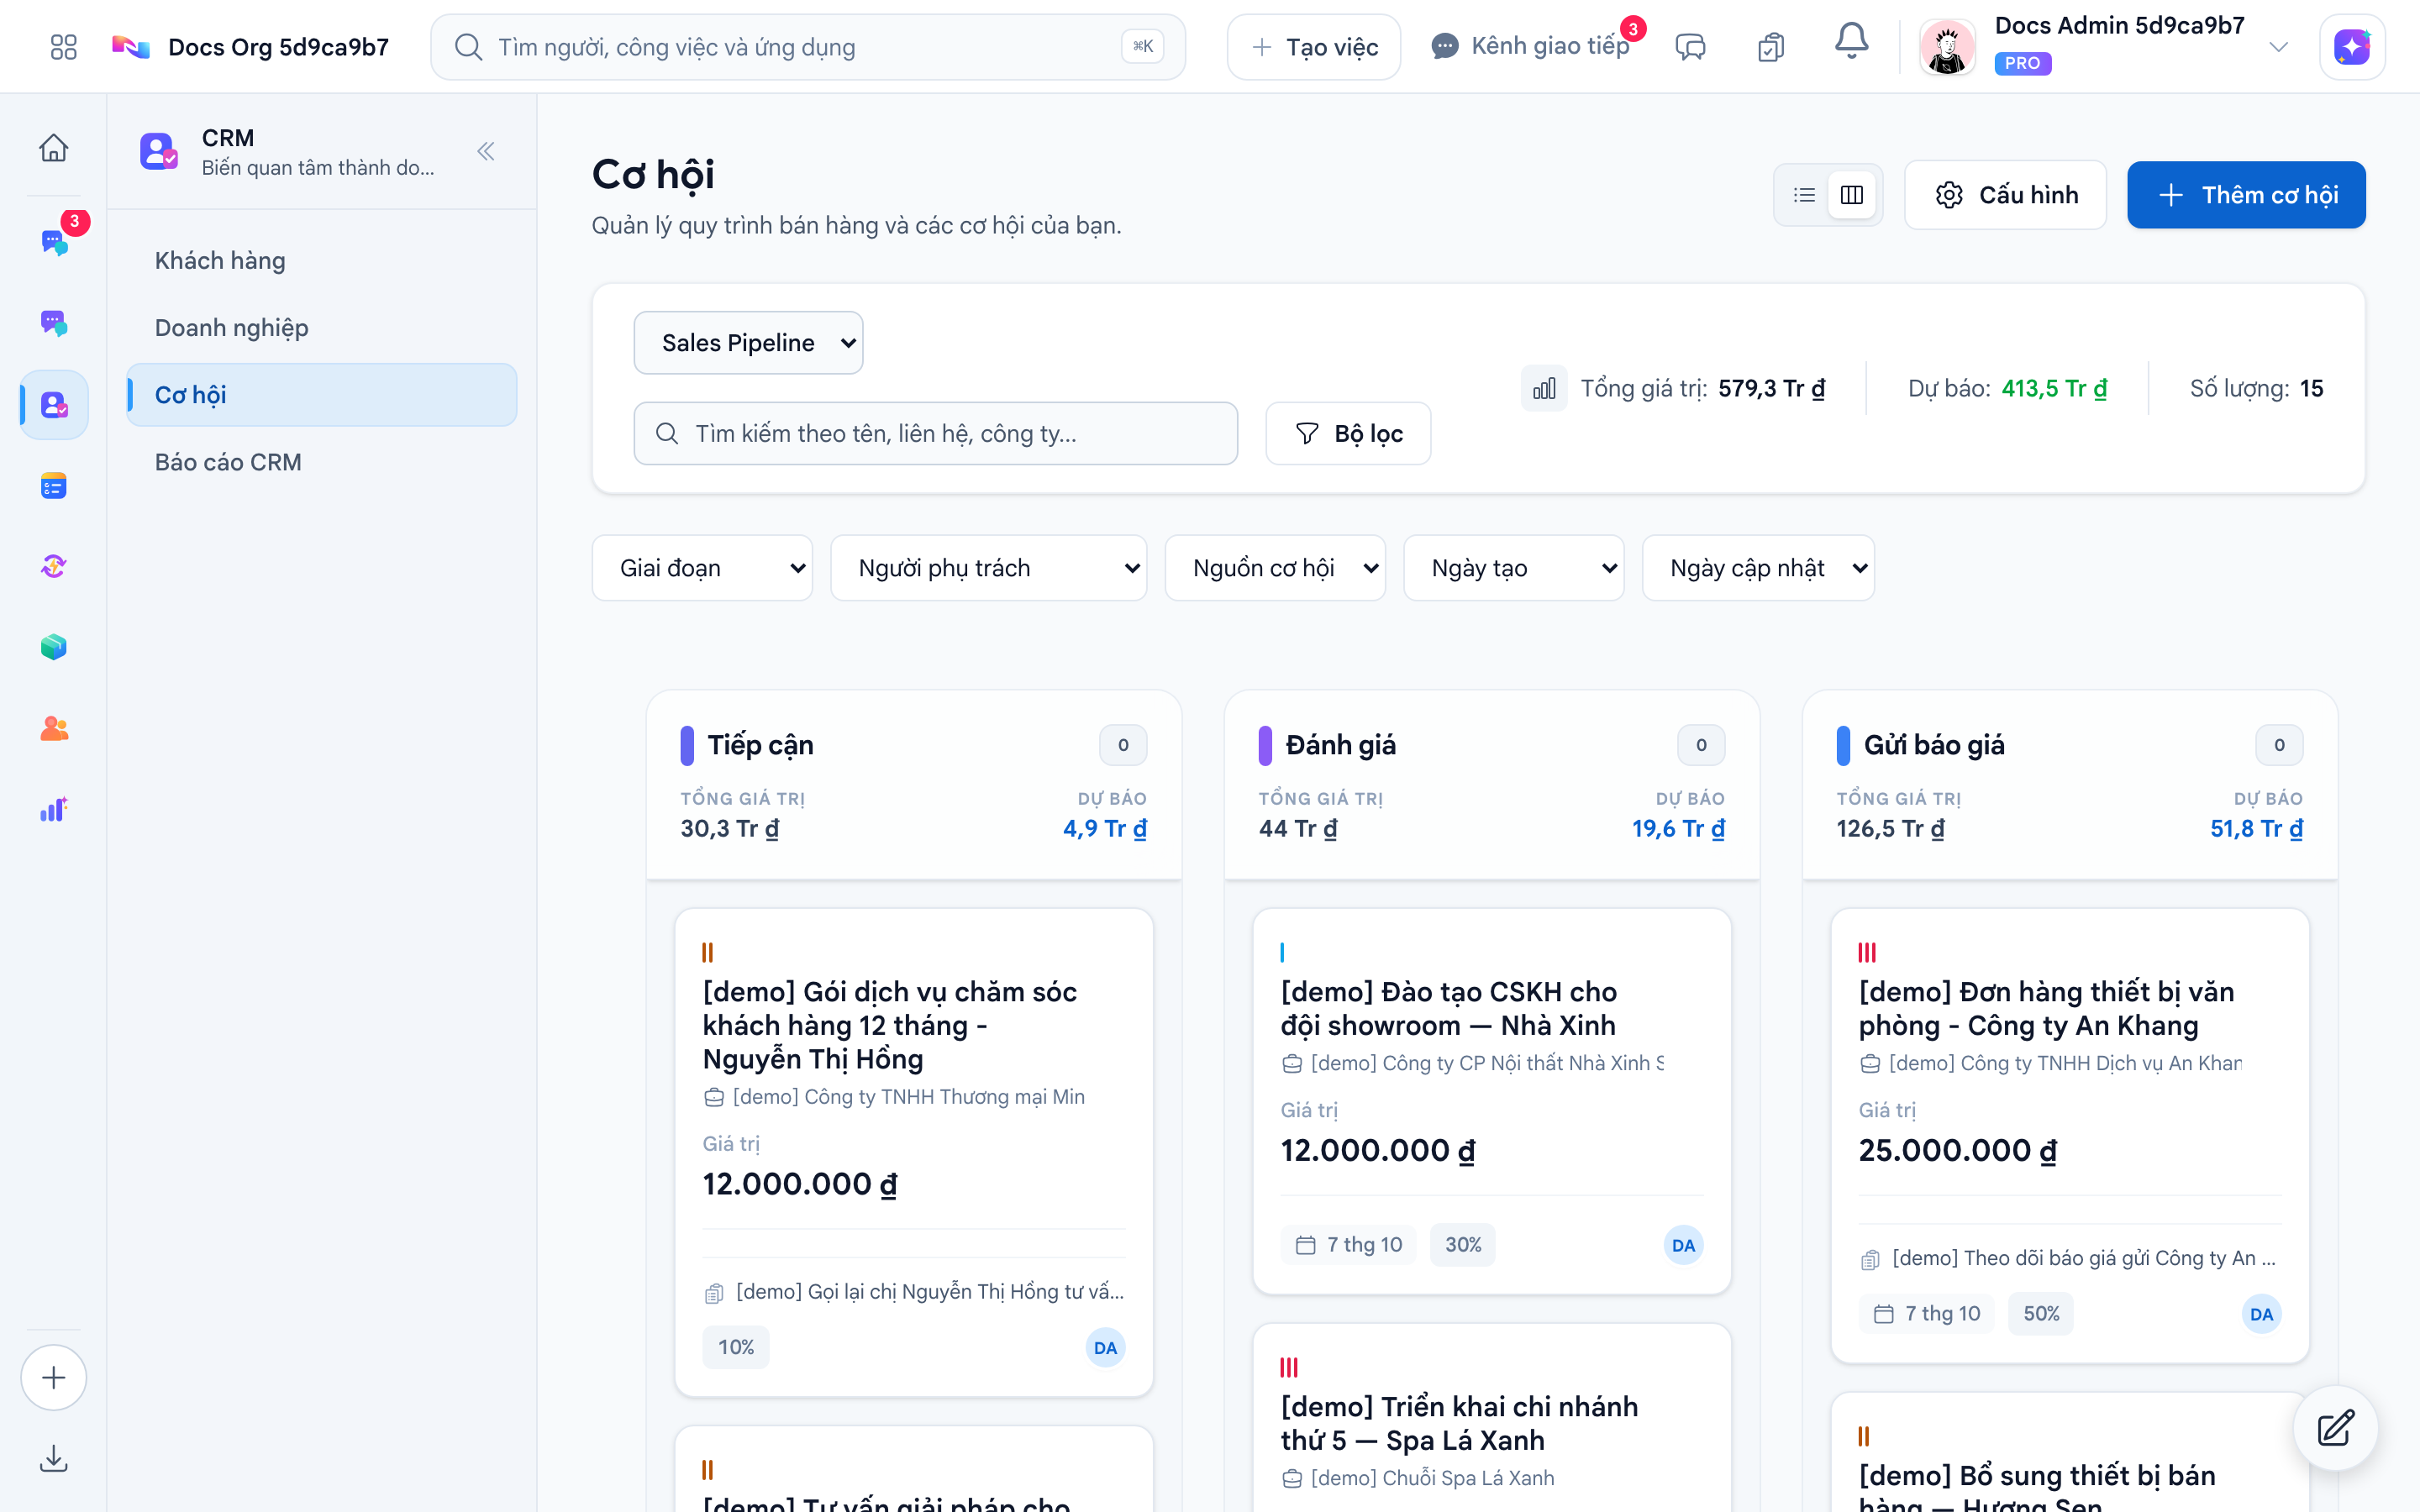
Task: Open the clipboard tasks icon in header
Action: click(x=1771, y=47)
